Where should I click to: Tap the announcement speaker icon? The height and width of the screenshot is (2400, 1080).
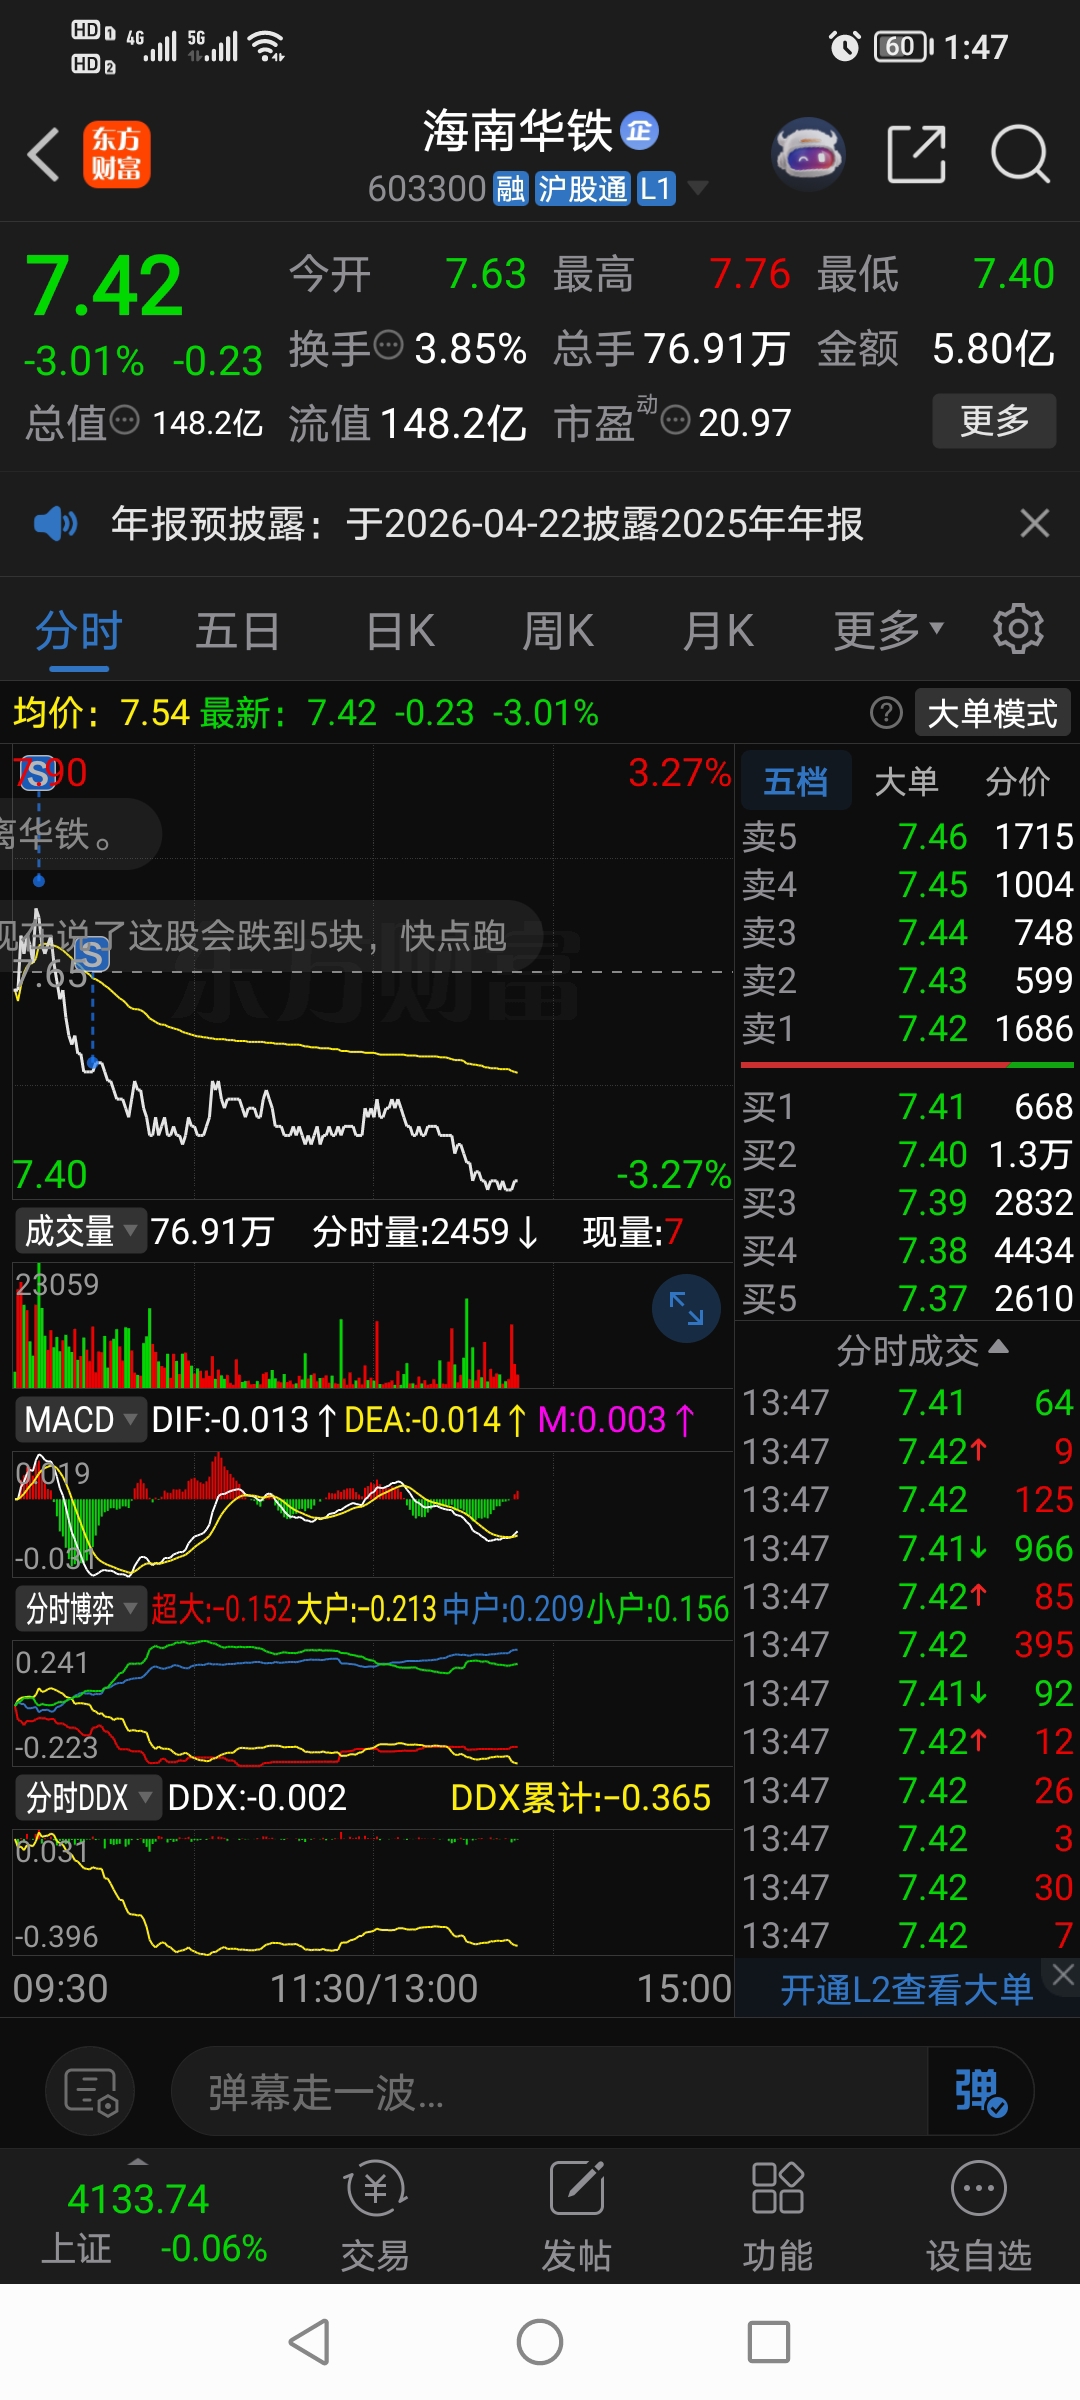coord(55,523)
